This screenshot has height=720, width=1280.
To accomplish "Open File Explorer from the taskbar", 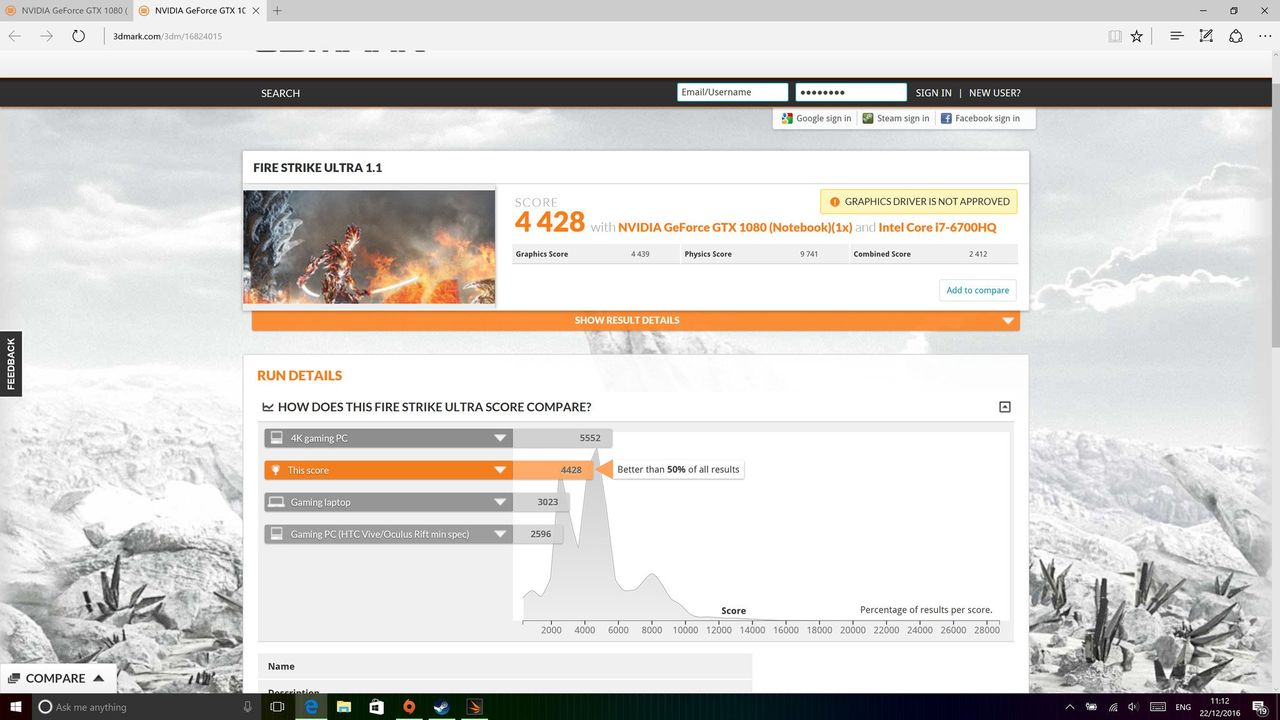I will tap(344, 707).
